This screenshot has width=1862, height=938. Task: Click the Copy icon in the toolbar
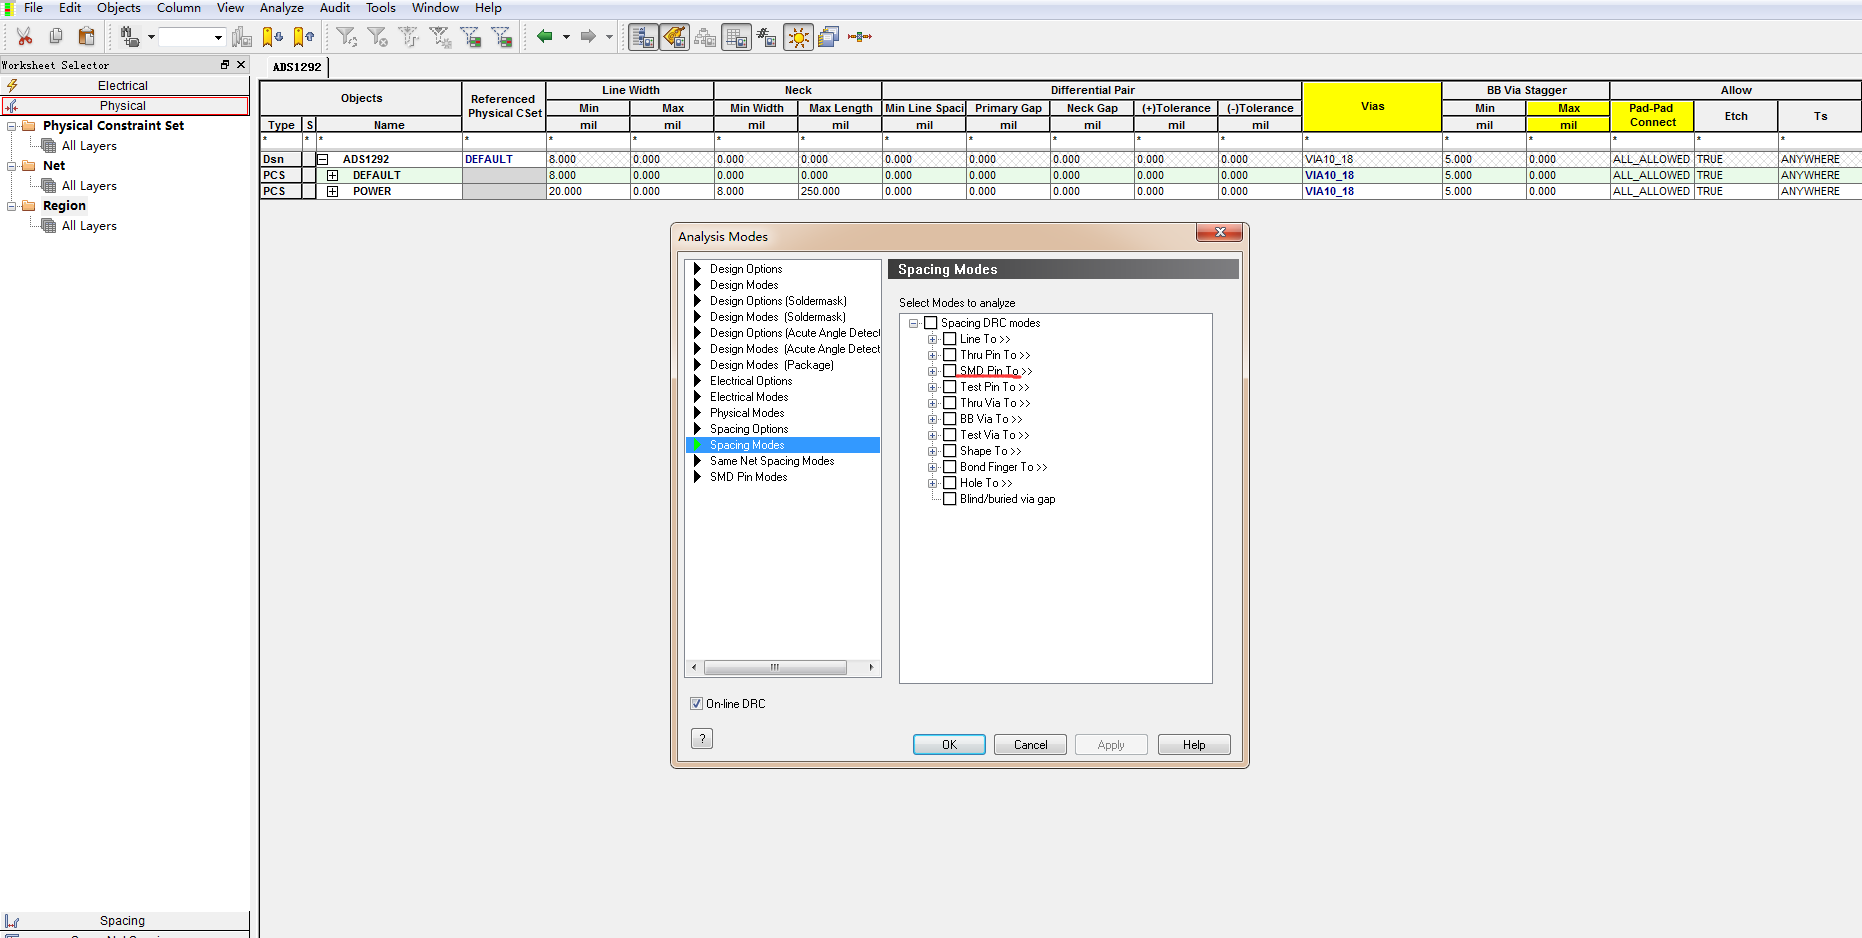(x=56, y=36)
